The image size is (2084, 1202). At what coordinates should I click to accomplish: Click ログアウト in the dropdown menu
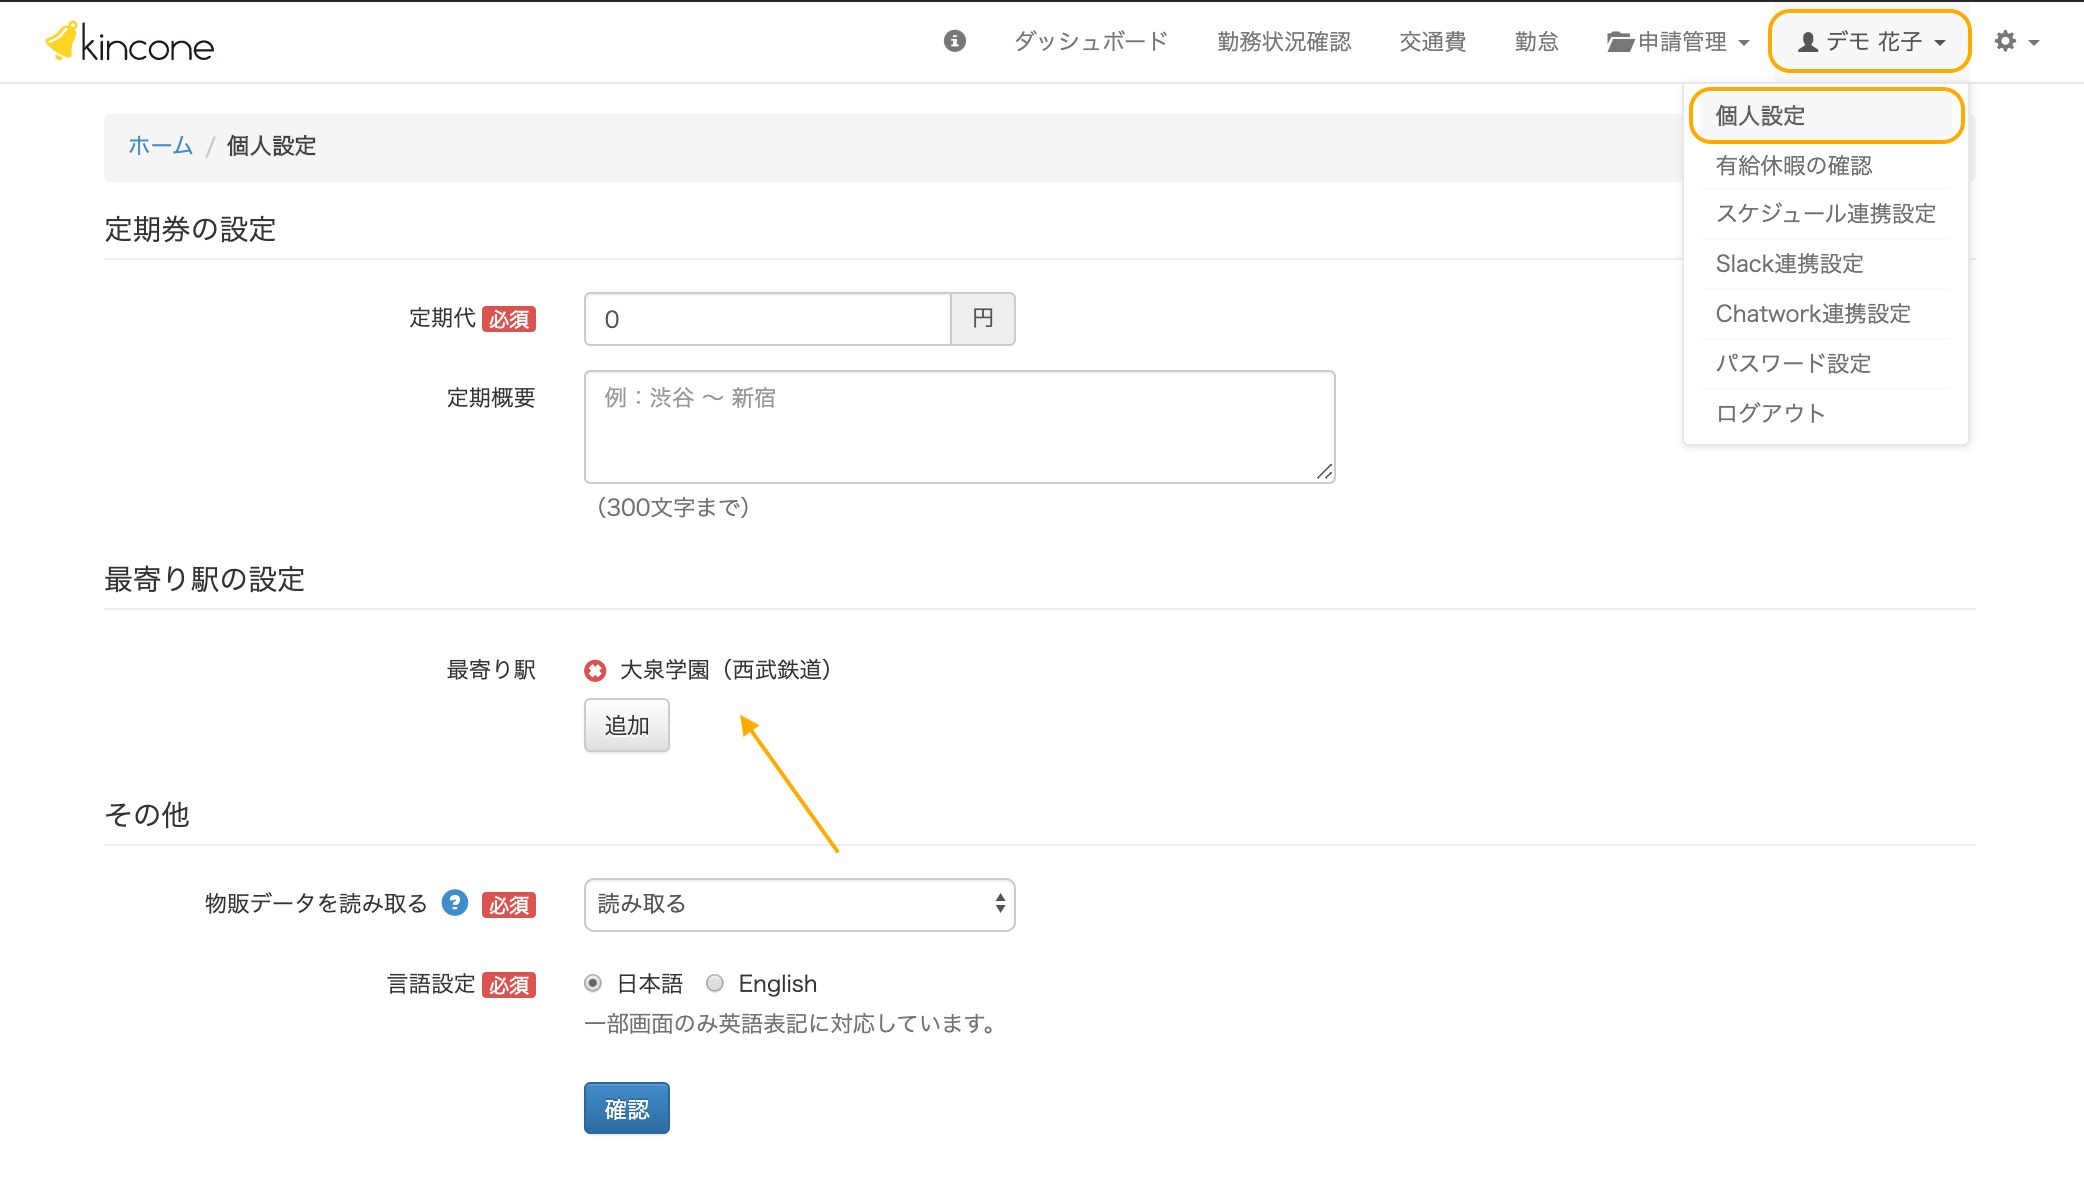1770,414
